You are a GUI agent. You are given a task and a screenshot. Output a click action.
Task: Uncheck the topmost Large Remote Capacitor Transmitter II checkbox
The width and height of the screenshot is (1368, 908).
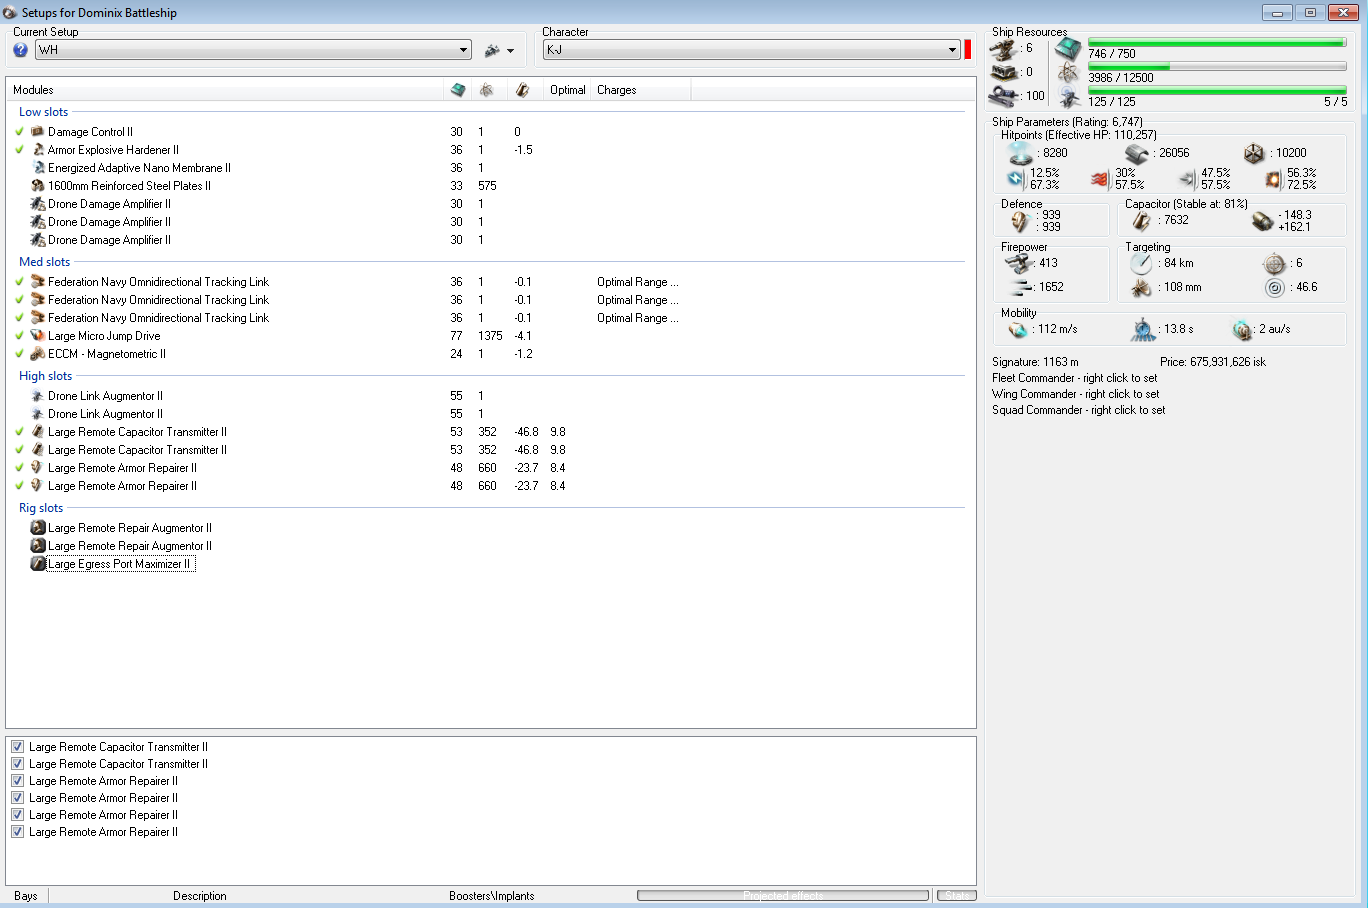coord(17,747)
